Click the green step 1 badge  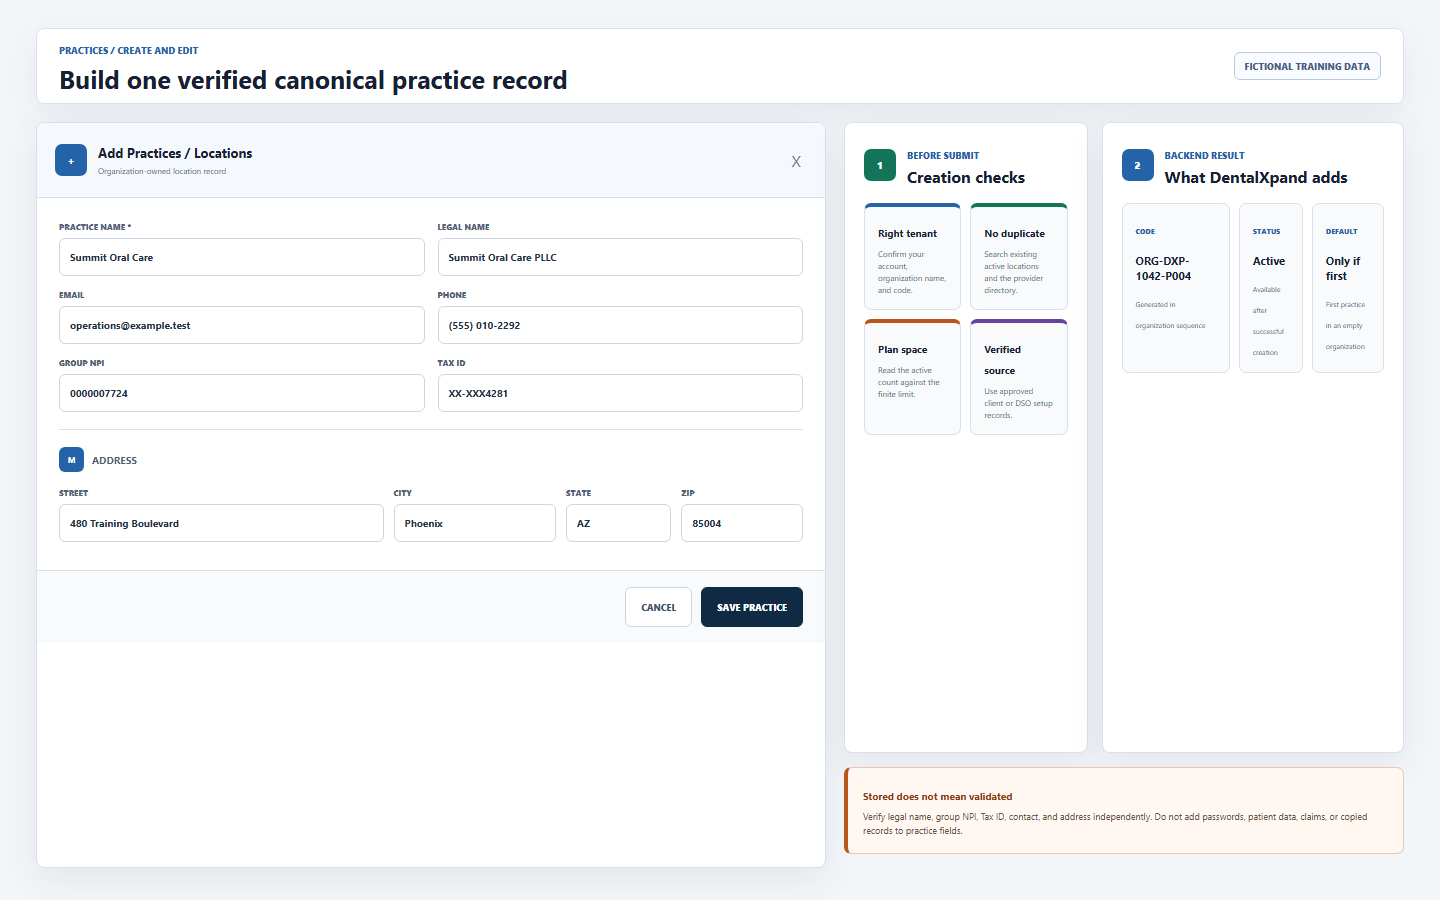click(880, 165)
